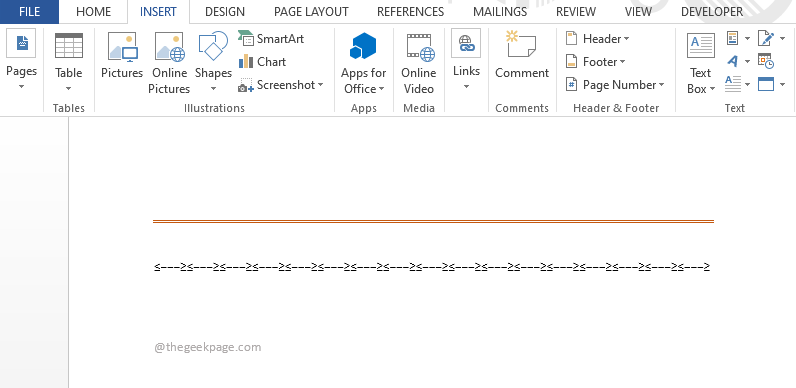Screen dimensions: 796x388
Task: Insert a SmartArt graphic
Action: 271,39
